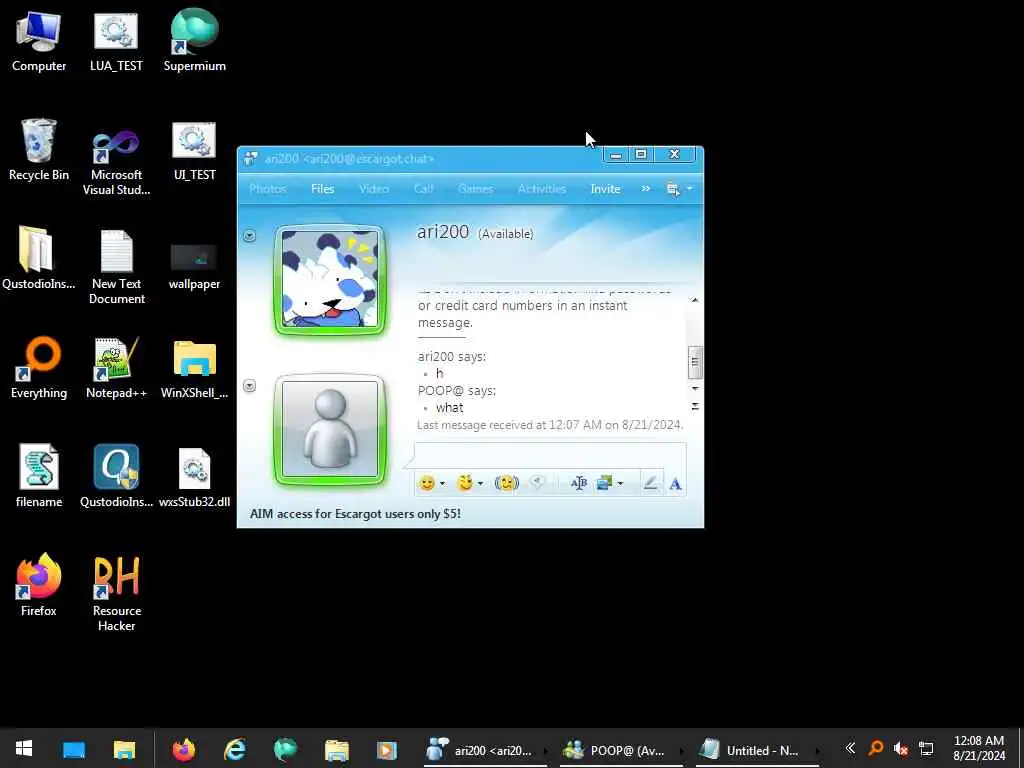Show more toolbar options chevron
The image size is (1024, 768).
tap(646, 189)
